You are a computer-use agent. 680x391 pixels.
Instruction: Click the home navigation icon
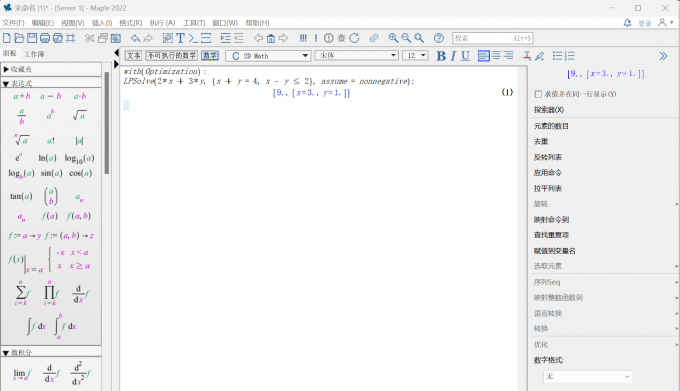271,38
